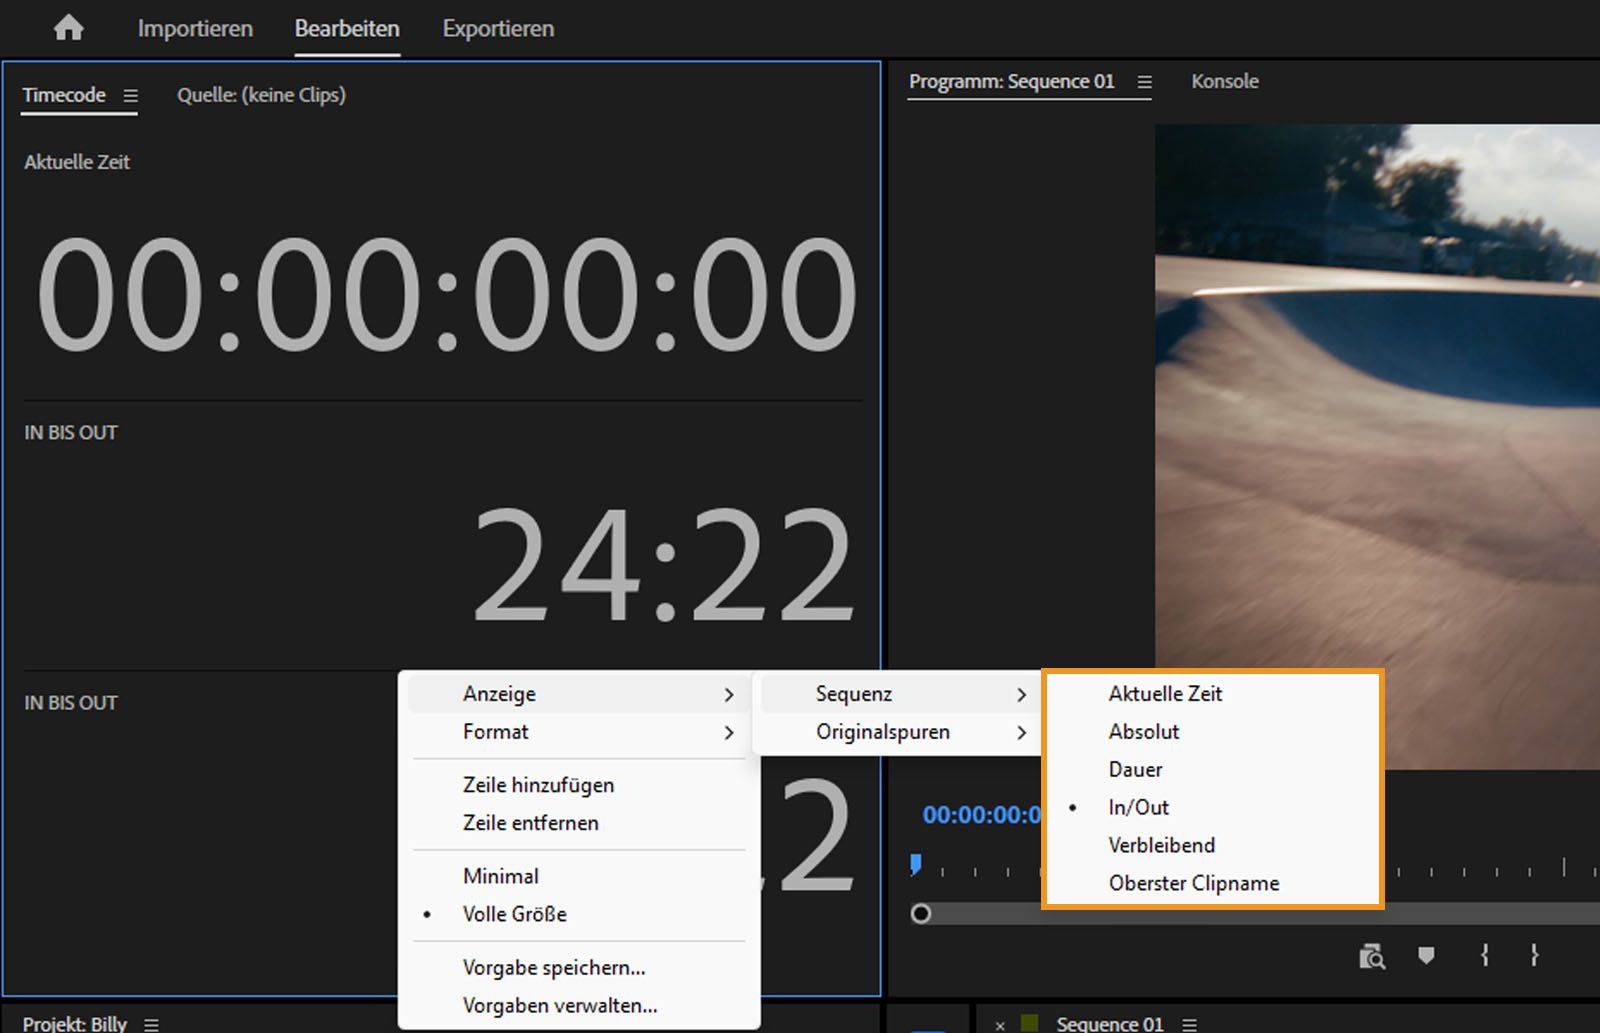The height and width of the screenshot is (1033, 1600).
Task: Open the Konsole tab
Action: pos(1224,81)
